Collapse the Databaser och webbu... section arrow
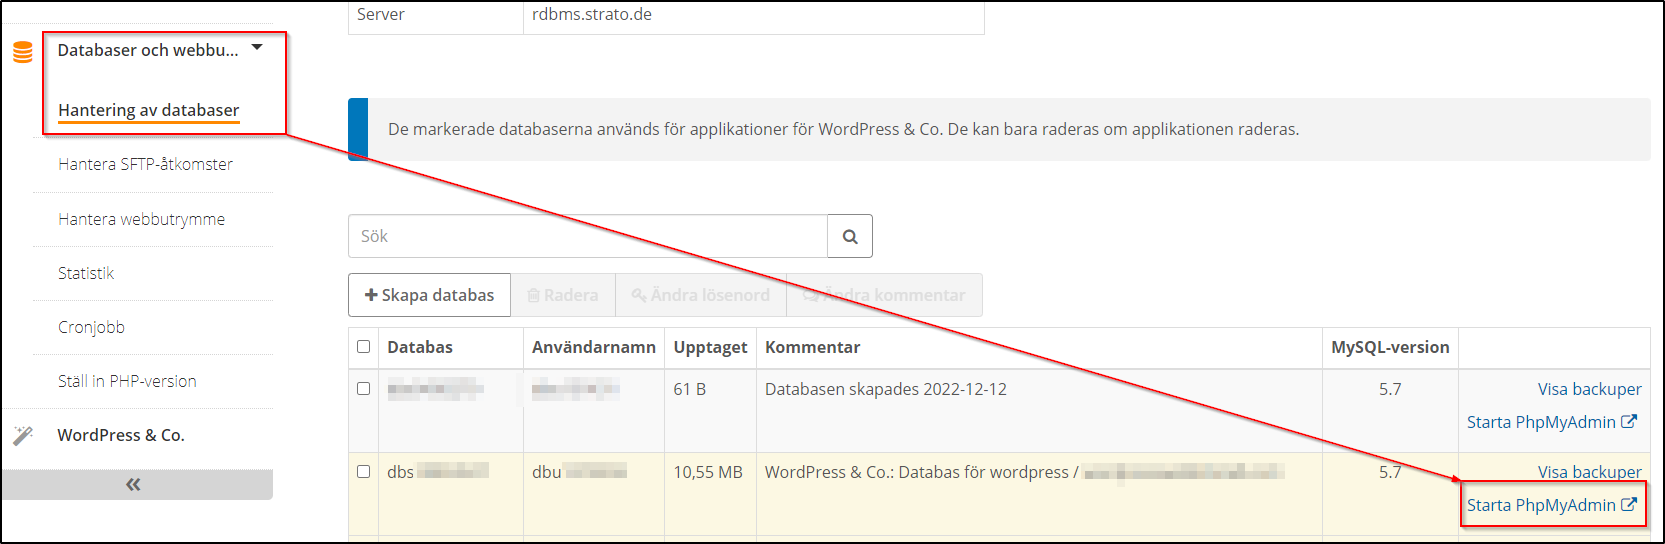This screenshot has height=544, width=1665. [257, 47]
